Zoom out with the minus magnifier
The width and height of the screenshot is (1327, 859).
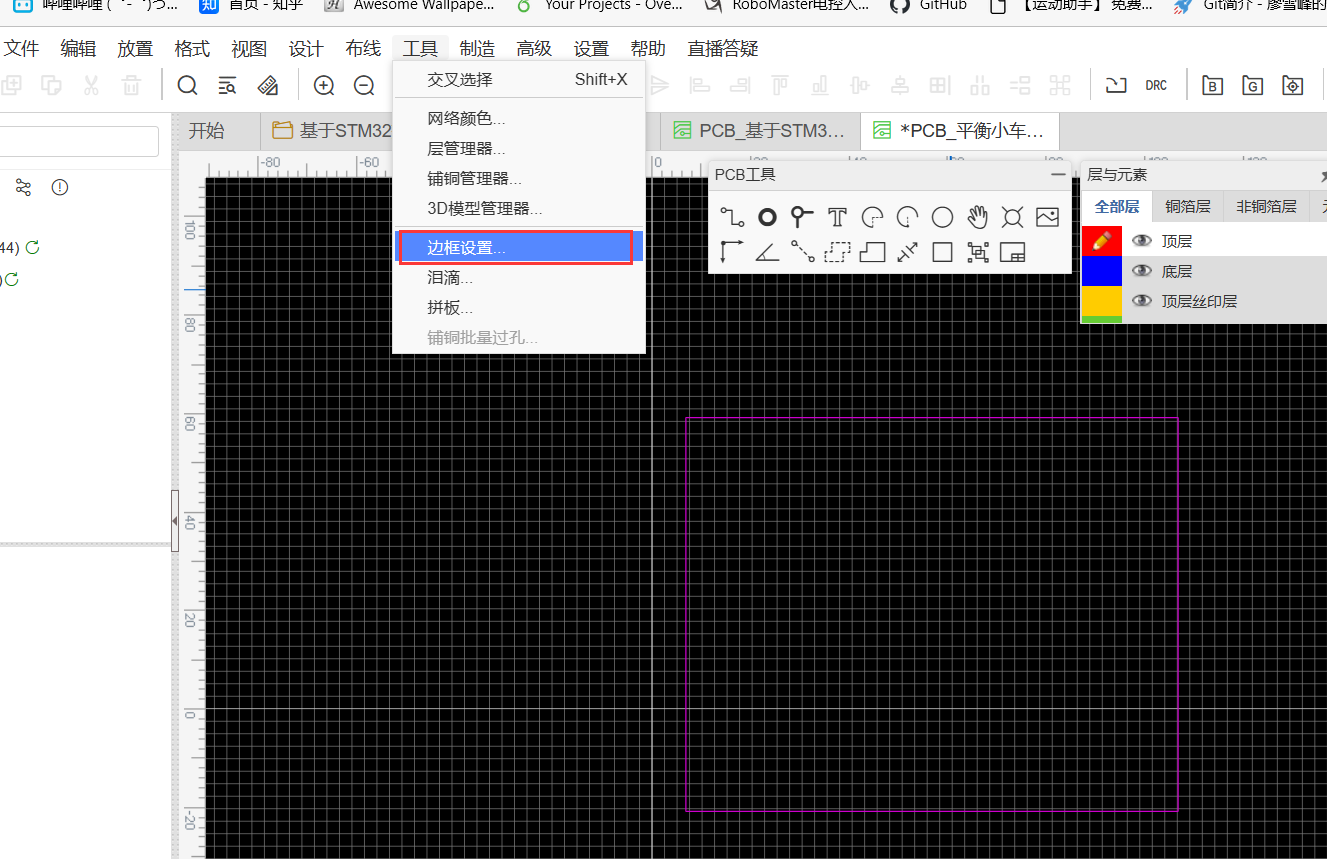click(364, 85)
